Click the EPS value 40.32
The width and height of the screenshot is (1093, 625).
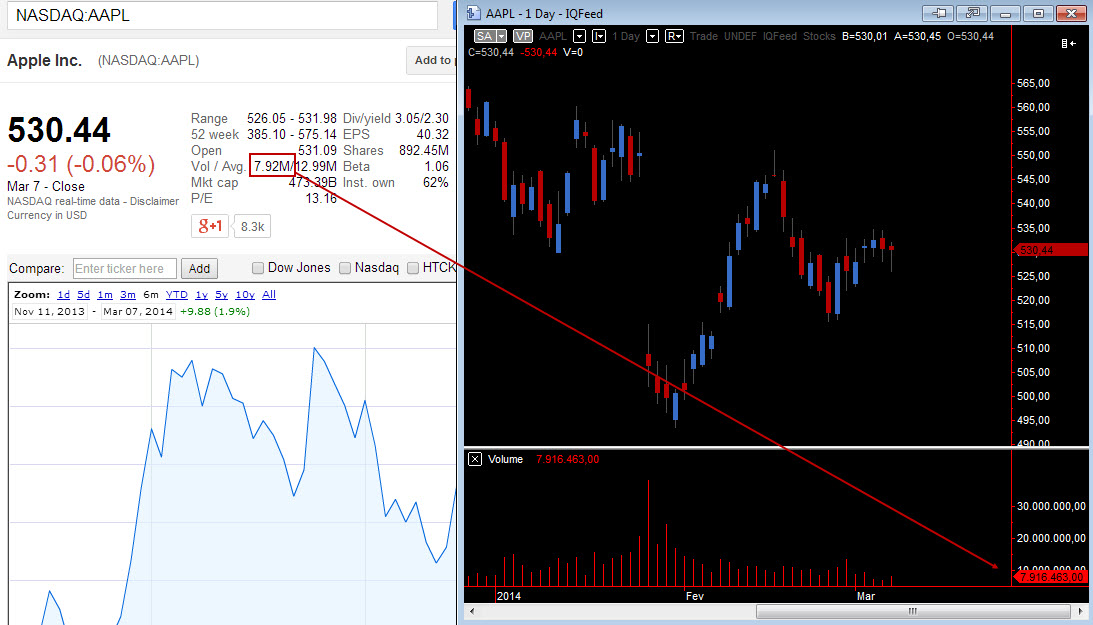[x=432, y=134]
